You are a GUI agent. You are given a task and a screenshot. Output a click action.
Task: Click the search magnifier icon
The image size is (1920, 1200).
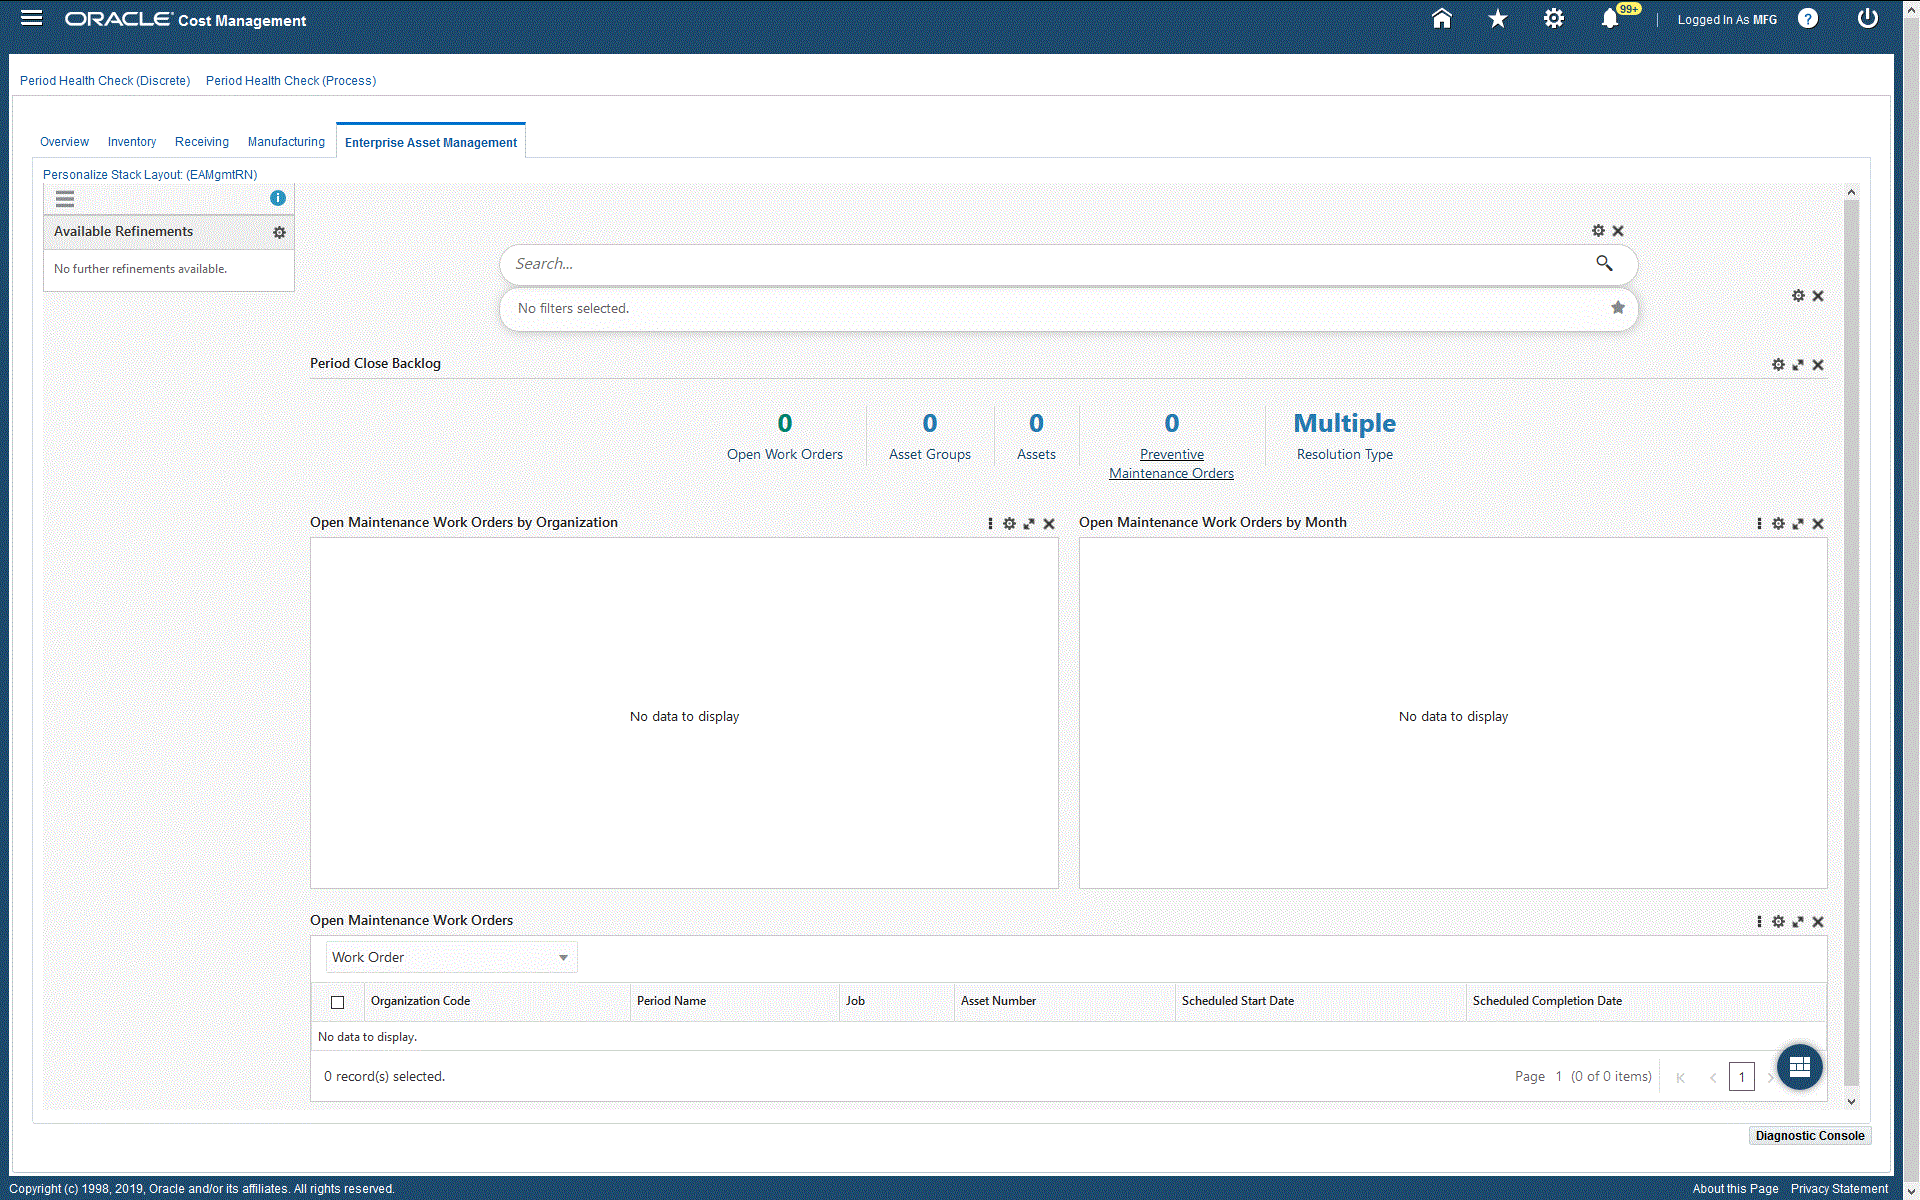1604,263
